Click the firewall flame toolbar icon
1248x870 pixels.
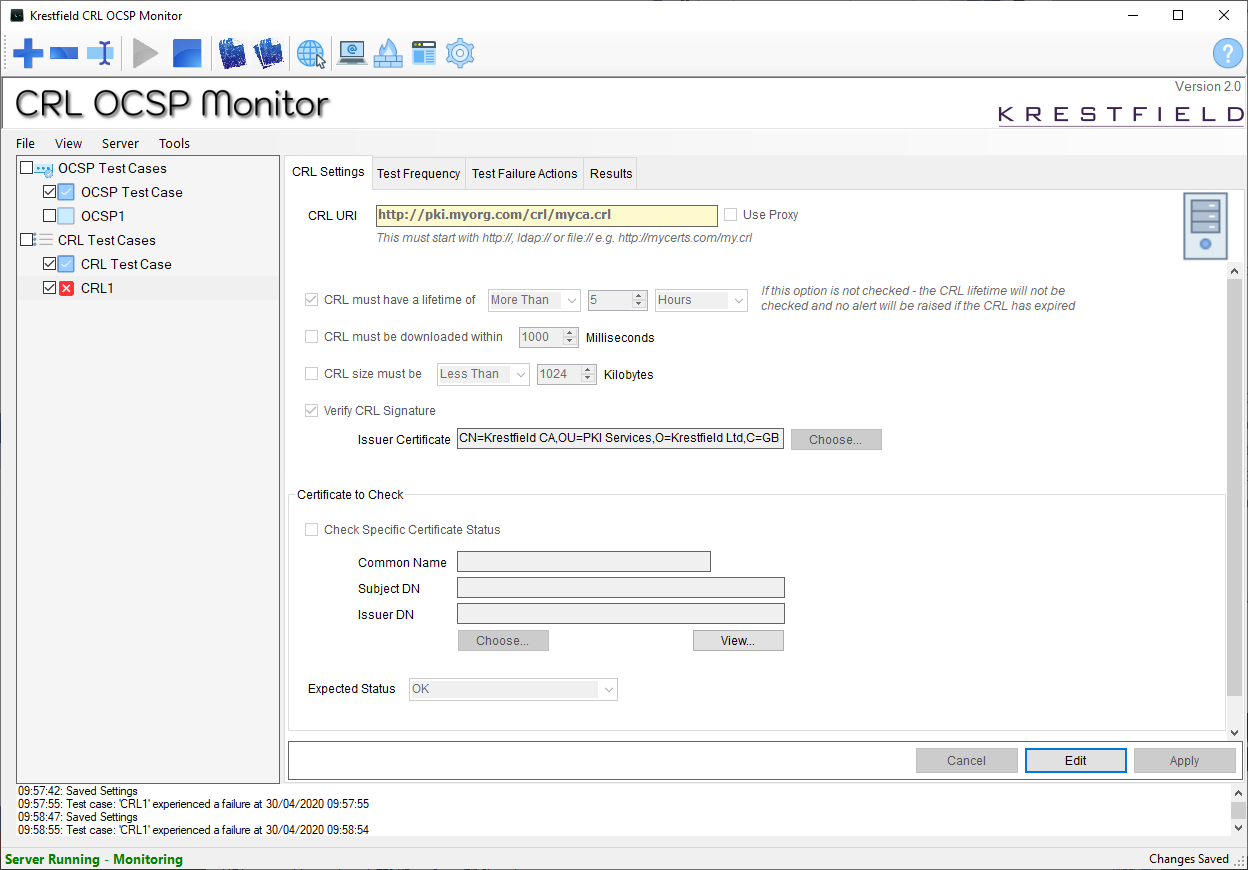387,53
